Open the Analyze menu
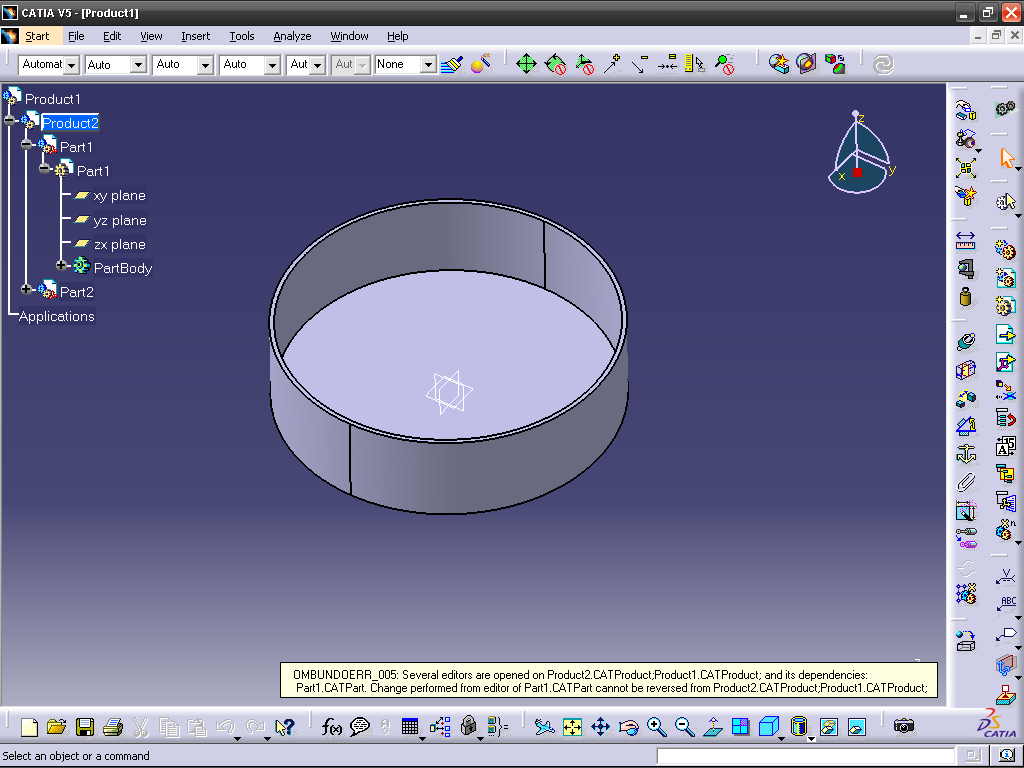The height and width of the screenshot is (768, 1024). point(292,36)
